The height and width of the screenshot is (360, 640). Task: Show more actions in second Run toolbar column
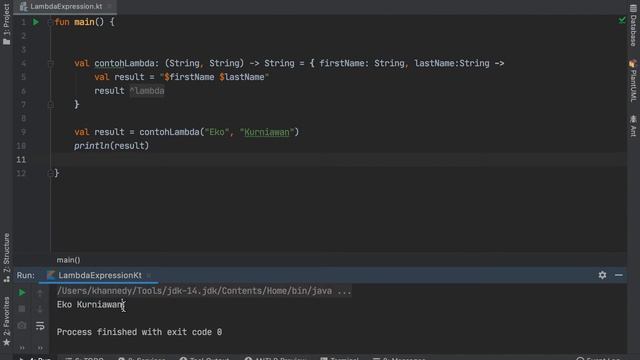pos(40,348)
